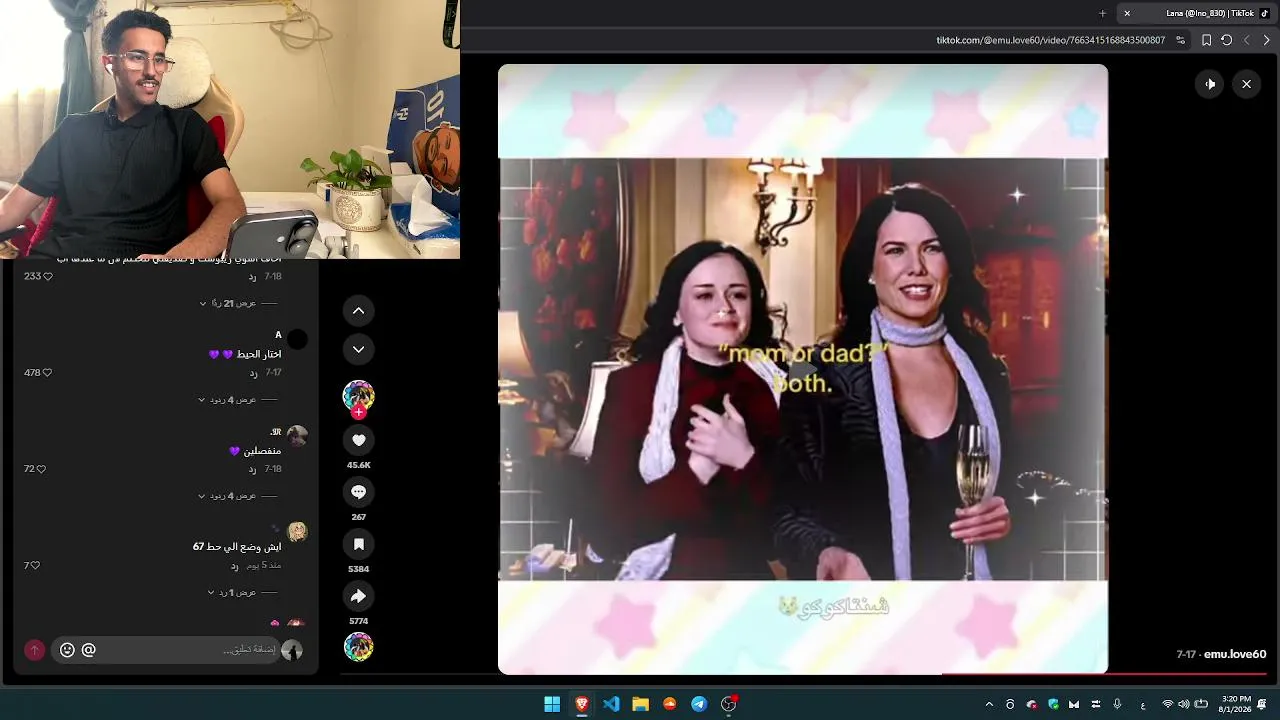This screenshot has width=1280, height=720.
Task: Like the video with the heart button
Action: click(358, 440)
